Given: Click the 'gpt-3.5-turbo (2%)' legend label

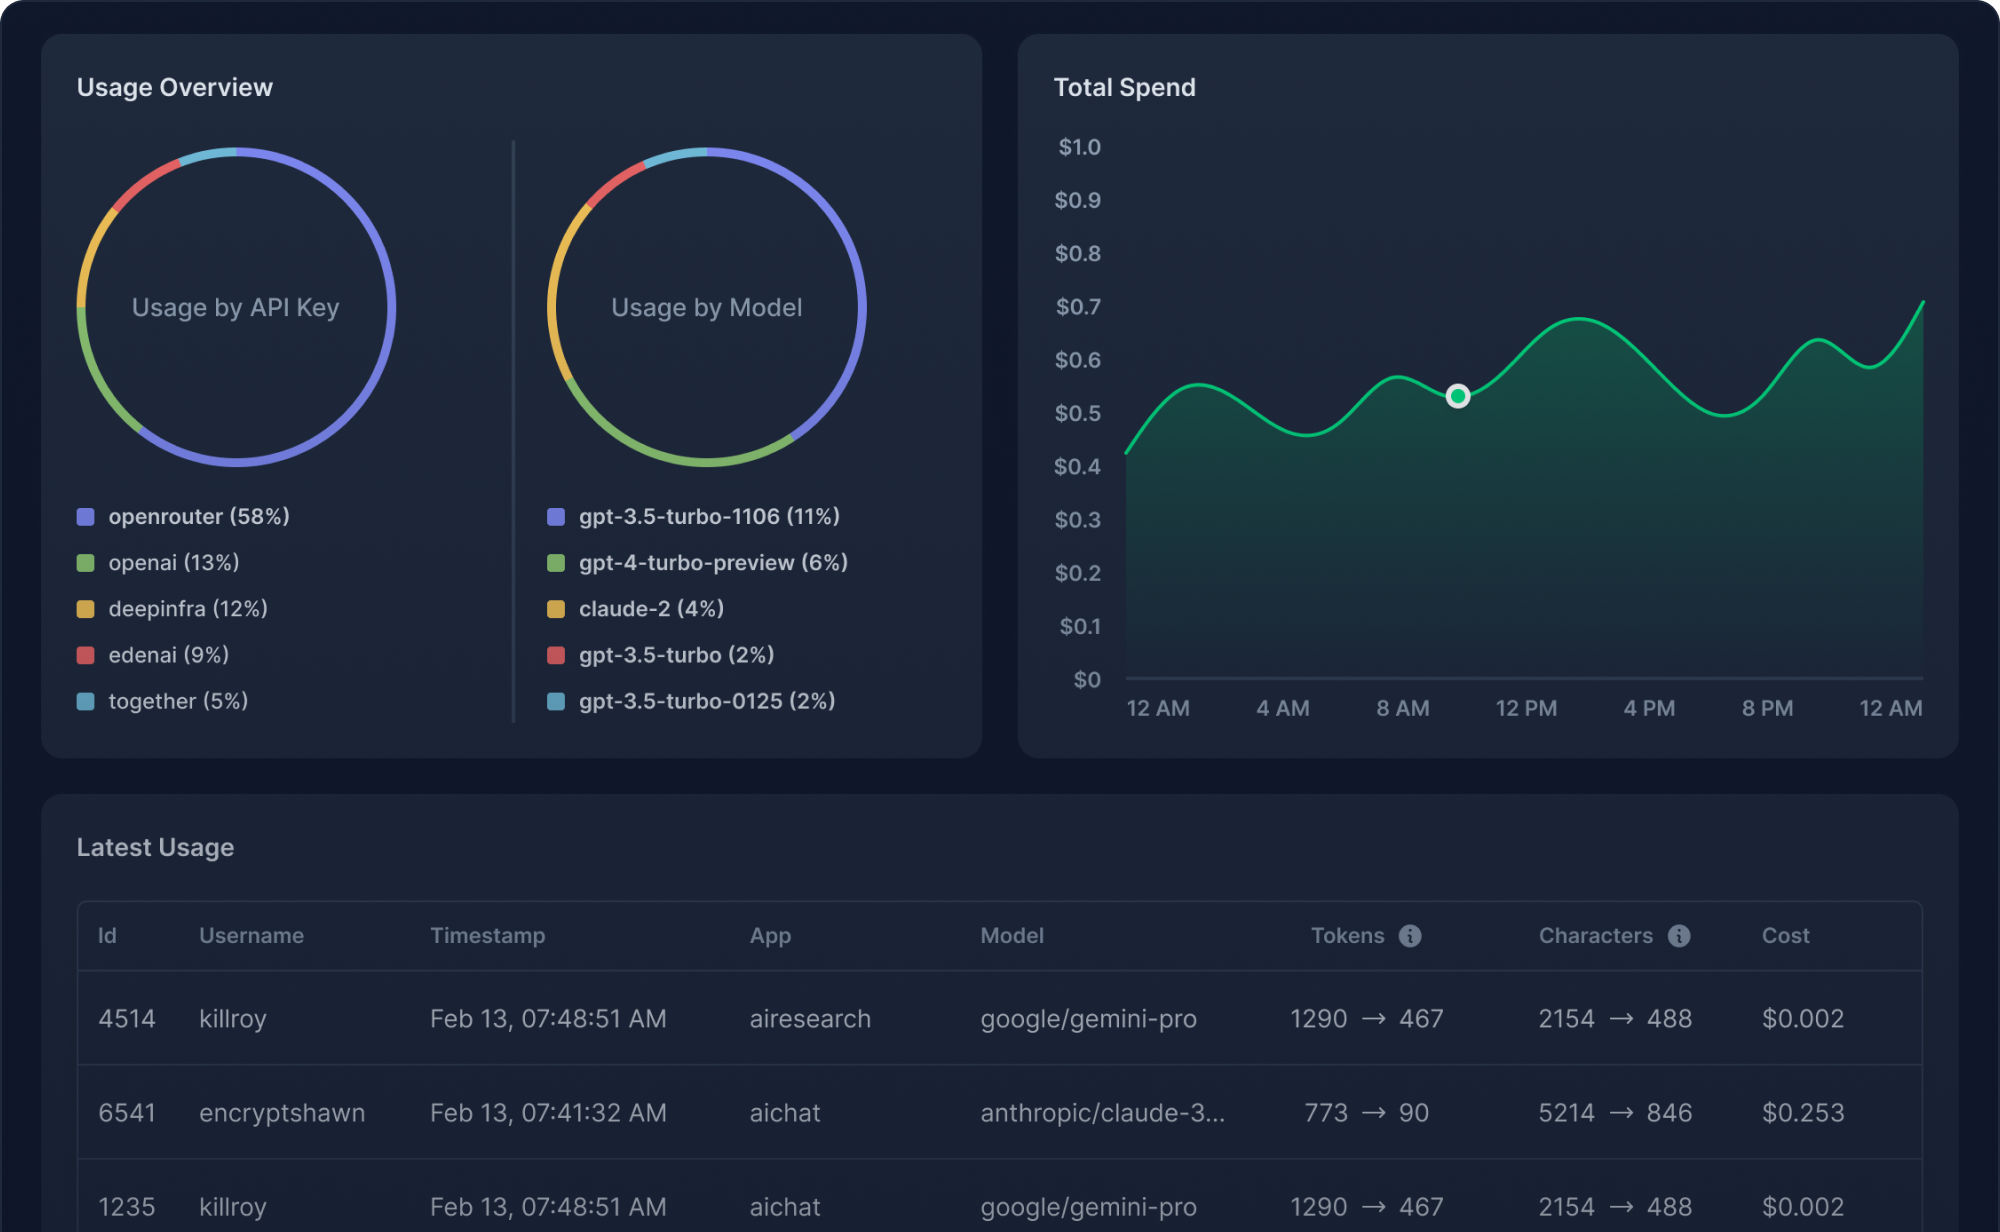Looking at the screenshot, I should click(x=676, y=655).
